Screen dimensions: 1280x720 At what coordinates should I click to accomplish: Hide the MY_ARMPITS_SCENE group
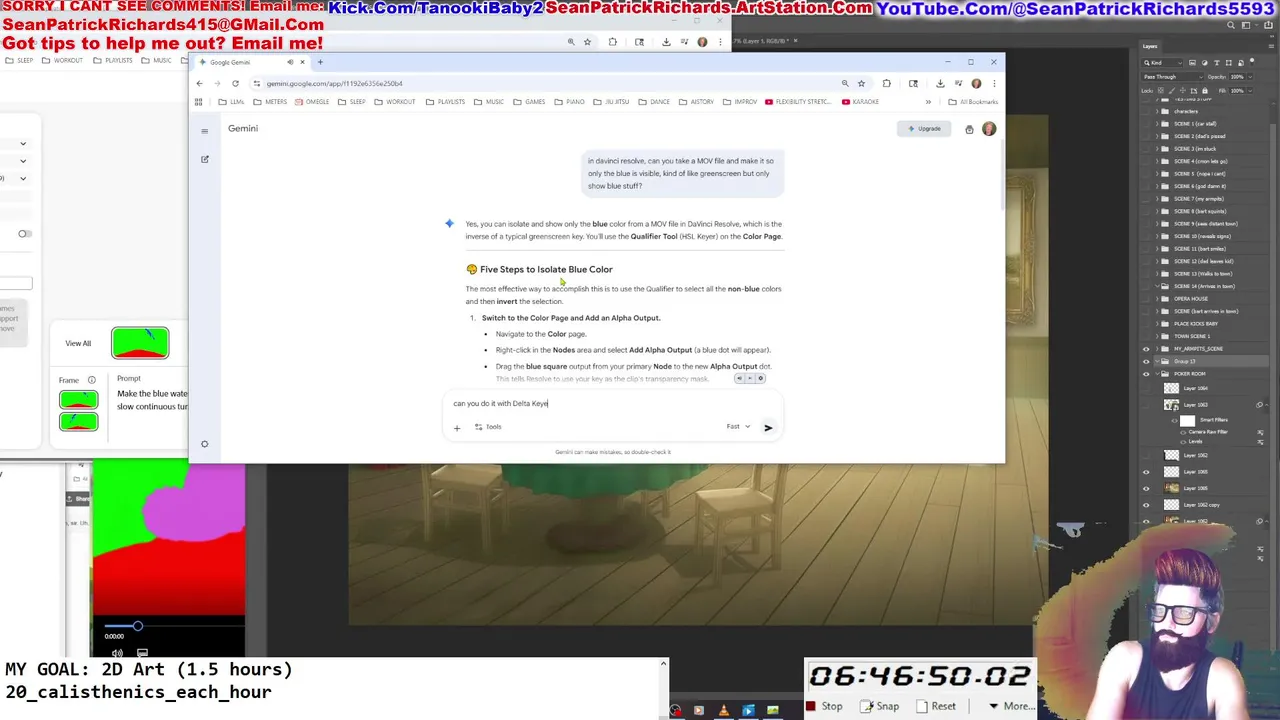click(x=1146, y=349)
